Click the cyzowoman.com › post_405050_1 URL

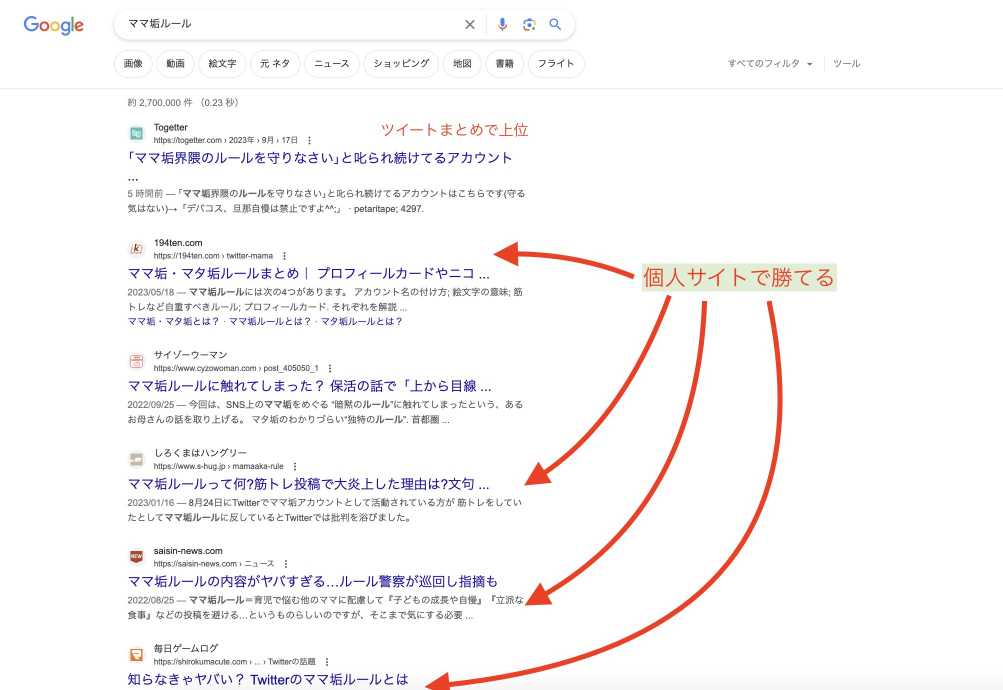click(x=236, y=368)
